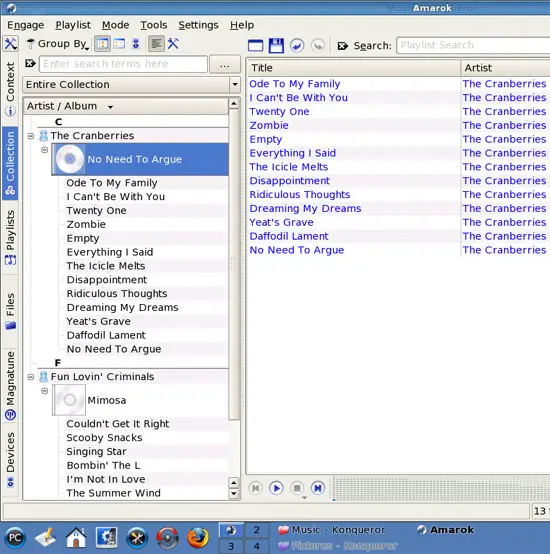Click the previous track button
The image size is (550, 554).
tap(255, 488)
